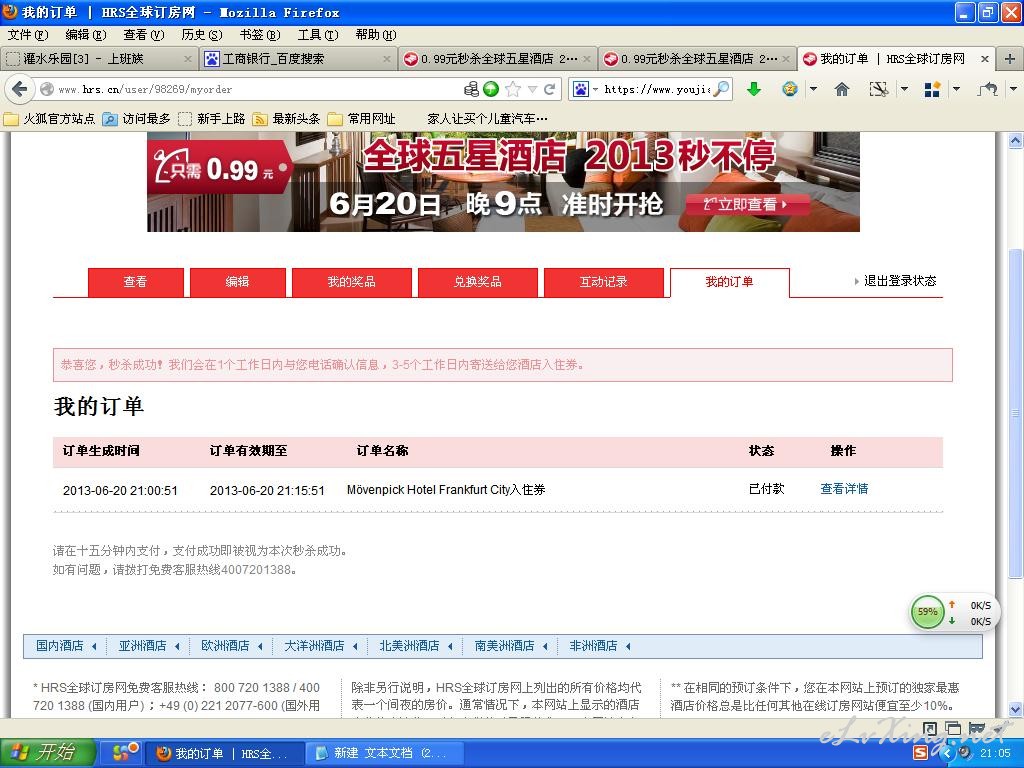Select the 我的奖品 page tab
The image size is (1024, 768).
click(x=351, y=282)
